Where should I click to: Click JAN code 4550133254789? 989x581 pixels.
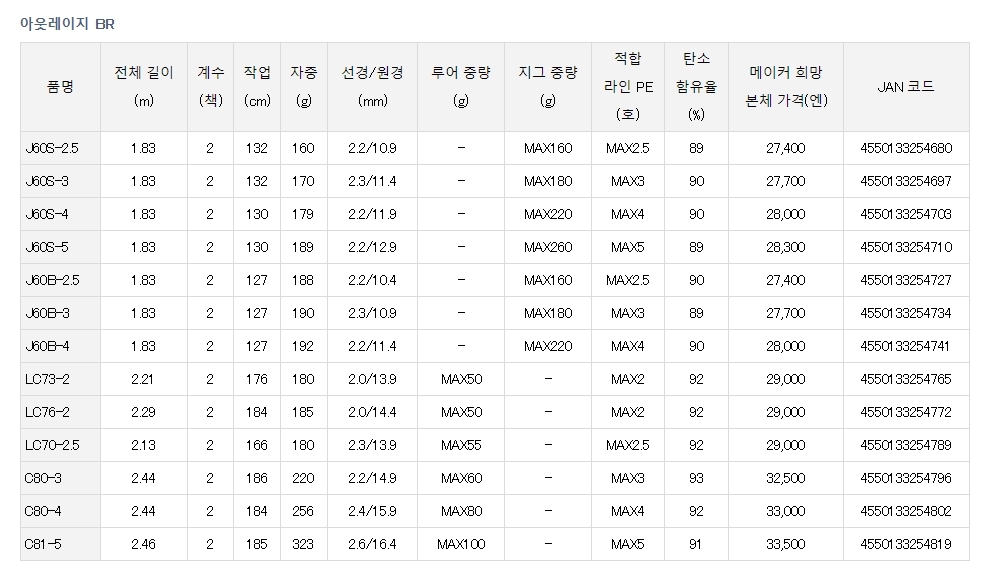tap(906, 445)
